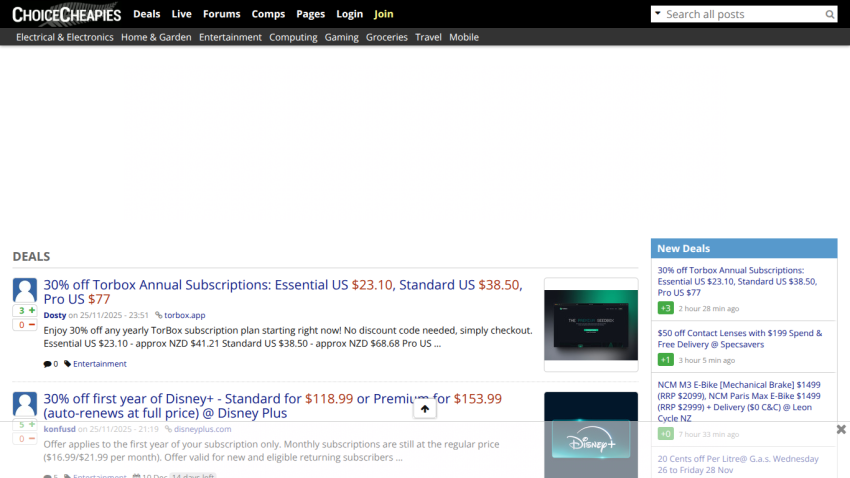This screenshot has width=850, height=478.
Task: Open Specsavers Contact Lenses deal
Action: [739, 339]
